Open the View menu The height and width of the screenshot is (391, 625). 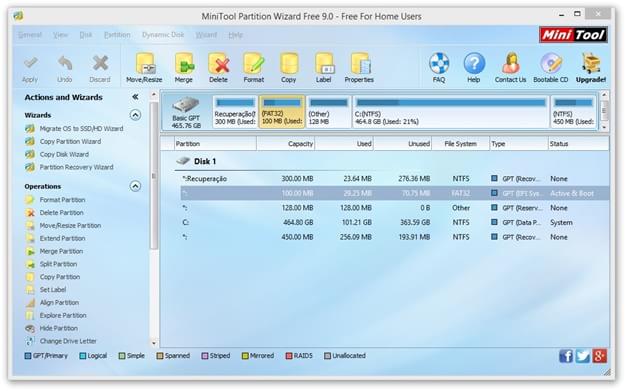(x=60, y=35)
